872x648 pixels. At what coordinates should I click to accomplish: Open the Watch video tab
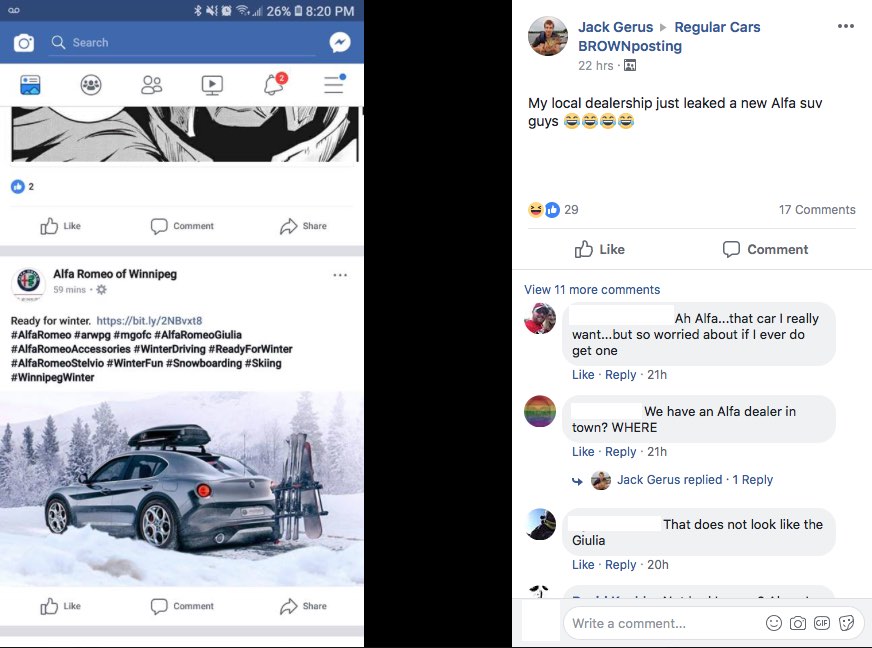[212, 86]
